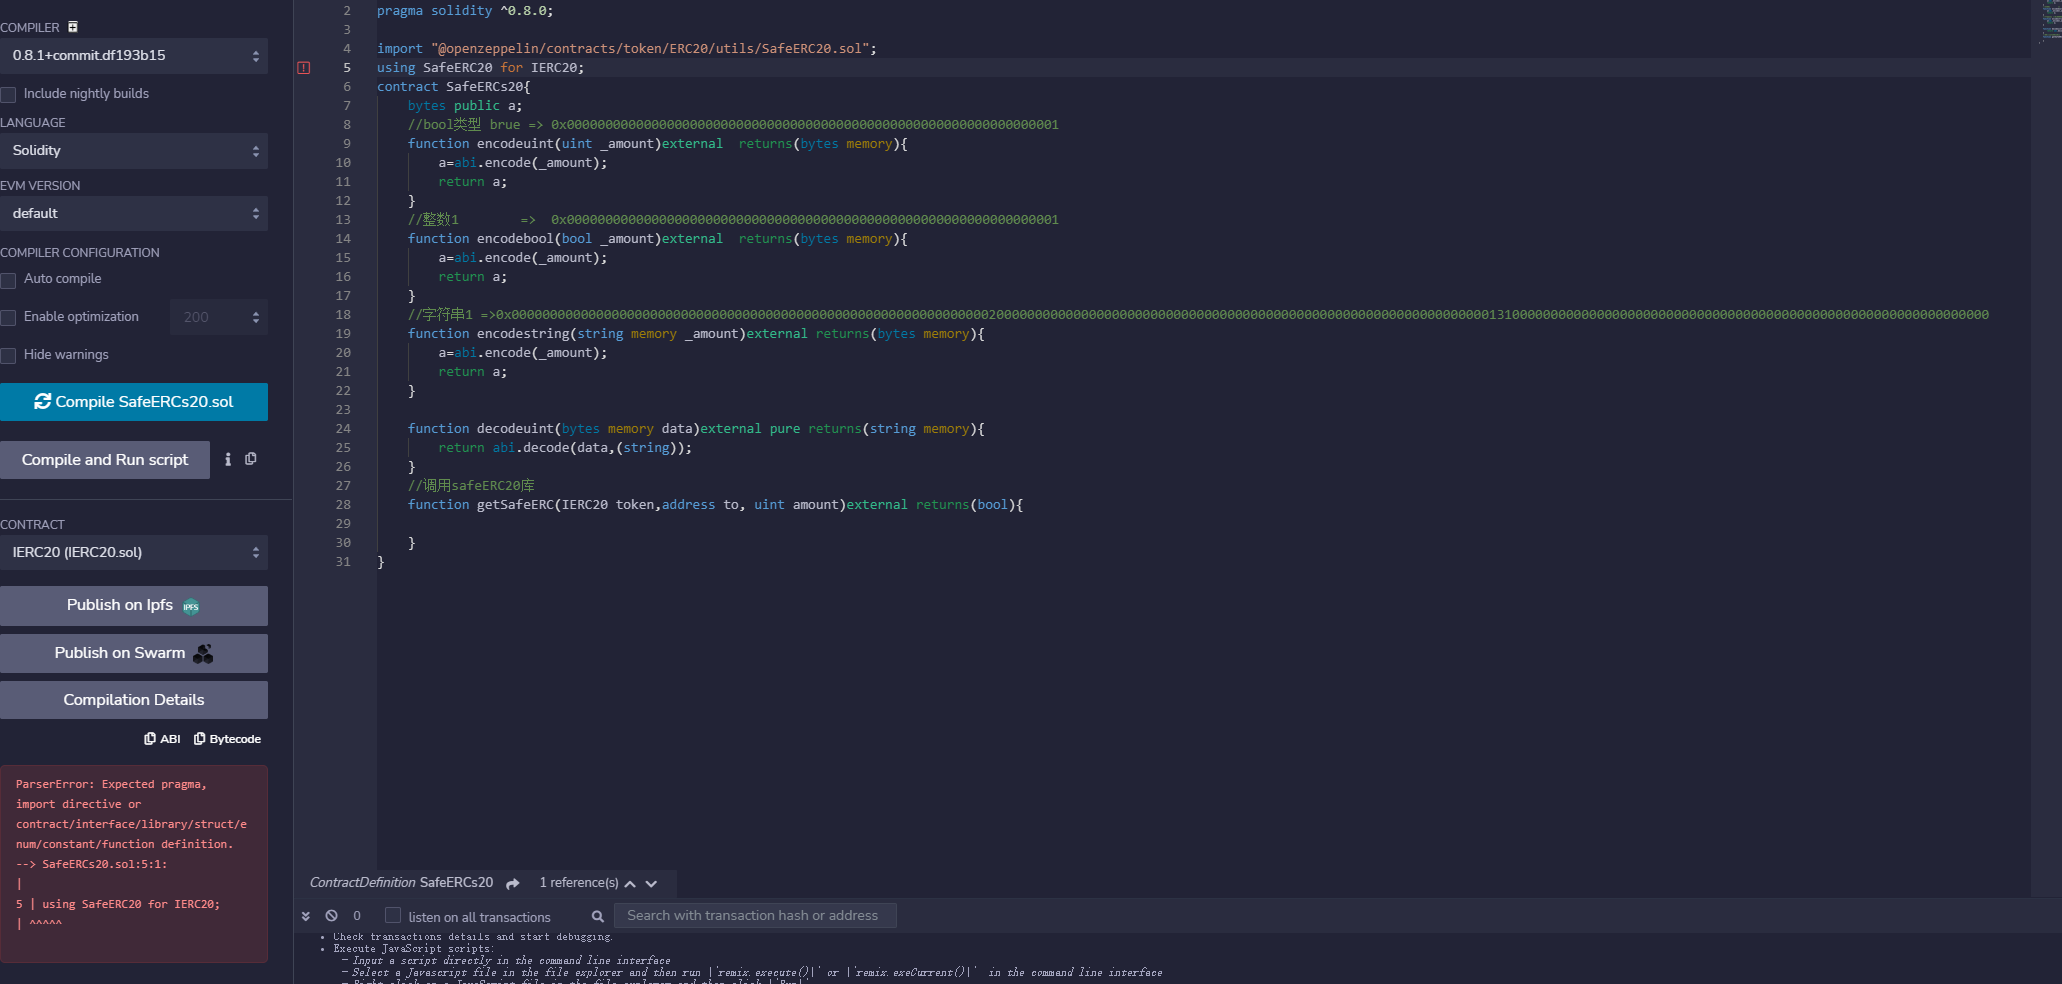Click the red error marker on line 5 gutter

point(304,68)
